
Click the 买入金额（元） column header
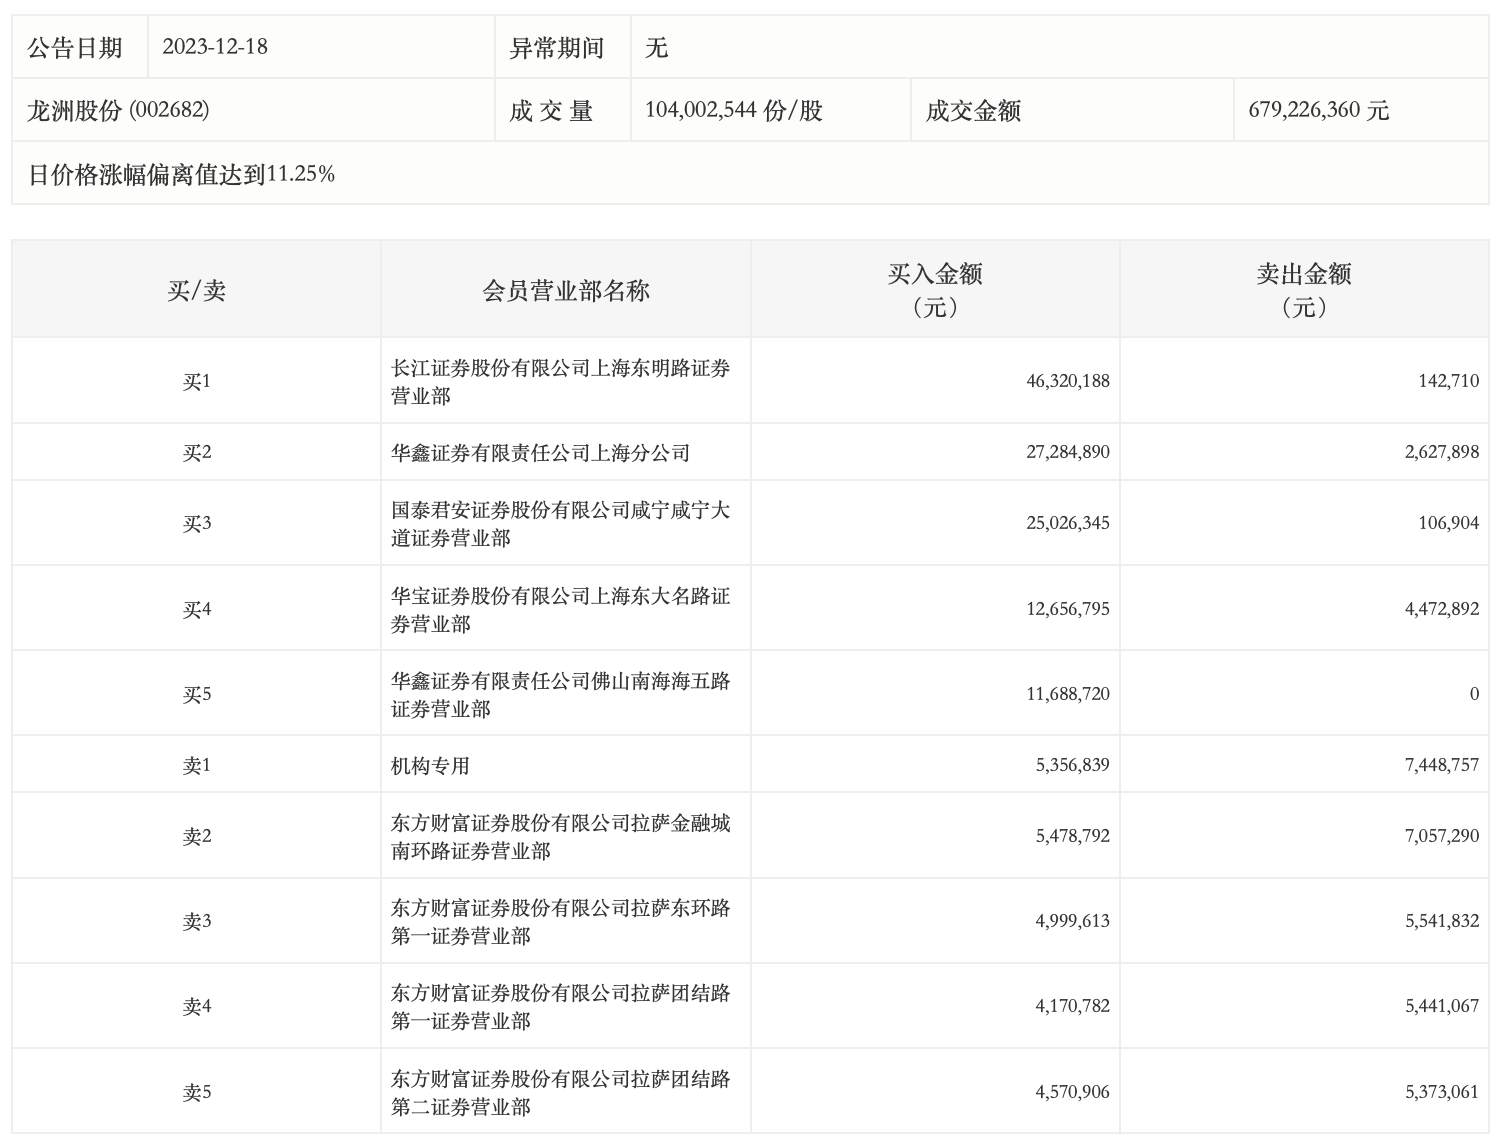[935, 290]
